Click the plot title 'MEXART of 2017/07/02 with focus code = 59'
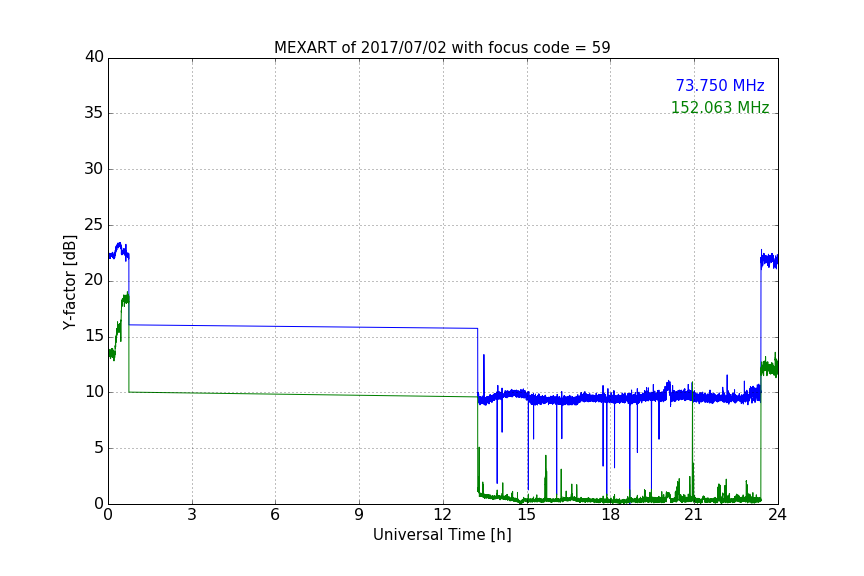Viewport: 864px width, 576px height. point(442,47)
